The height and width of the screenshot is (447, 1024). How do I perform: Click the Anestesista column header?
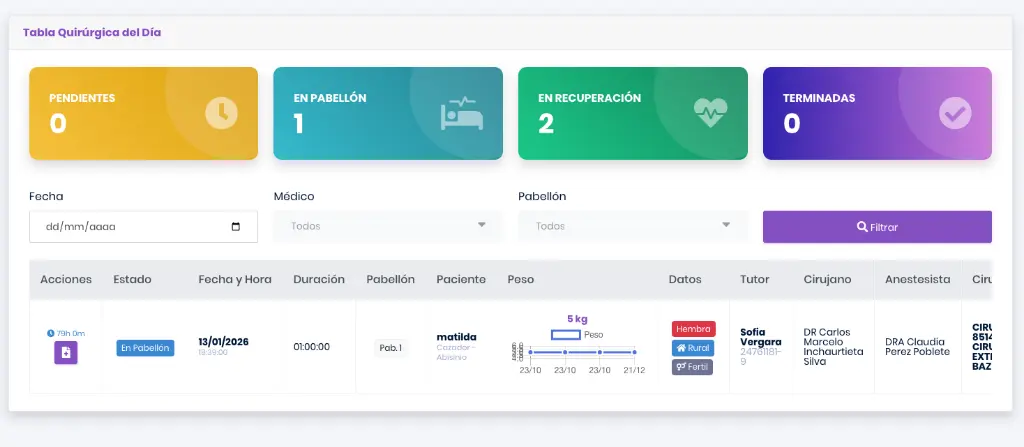918,280
